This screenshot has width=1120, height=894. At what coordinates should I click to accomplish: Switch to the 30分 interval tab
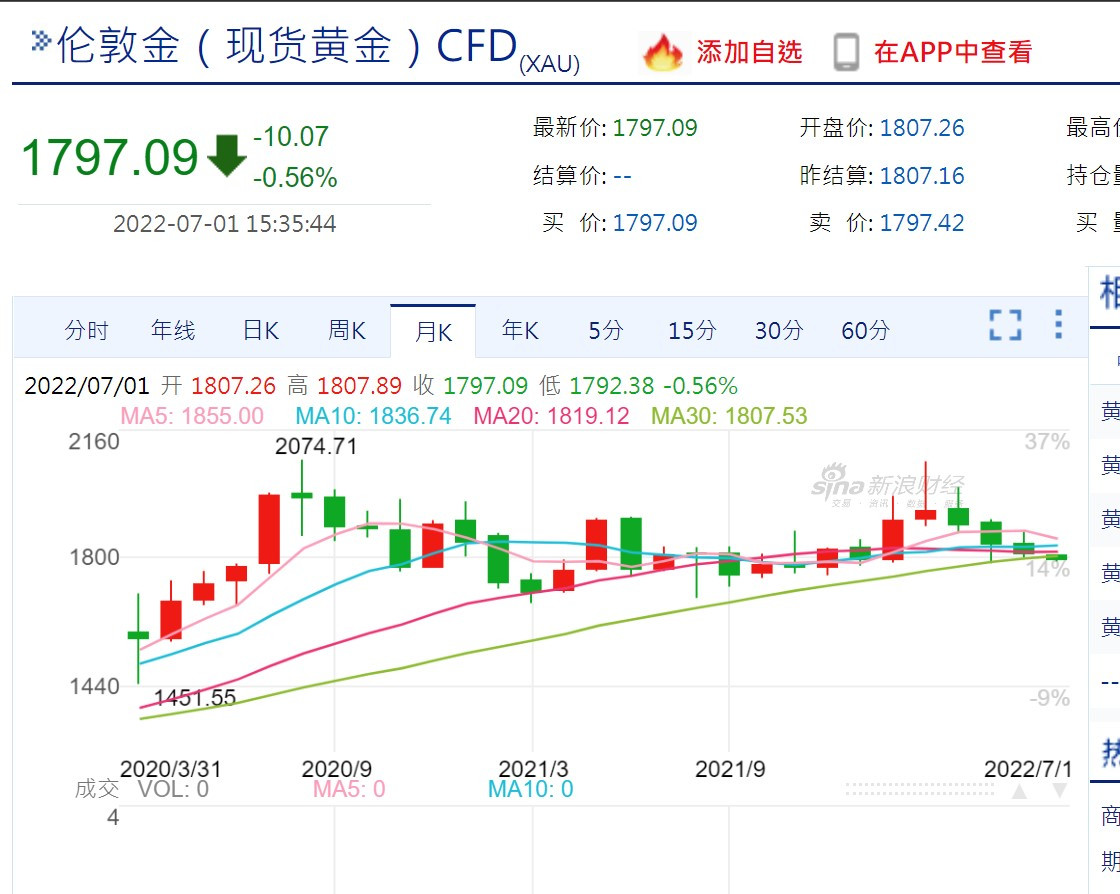pos(779,331)
